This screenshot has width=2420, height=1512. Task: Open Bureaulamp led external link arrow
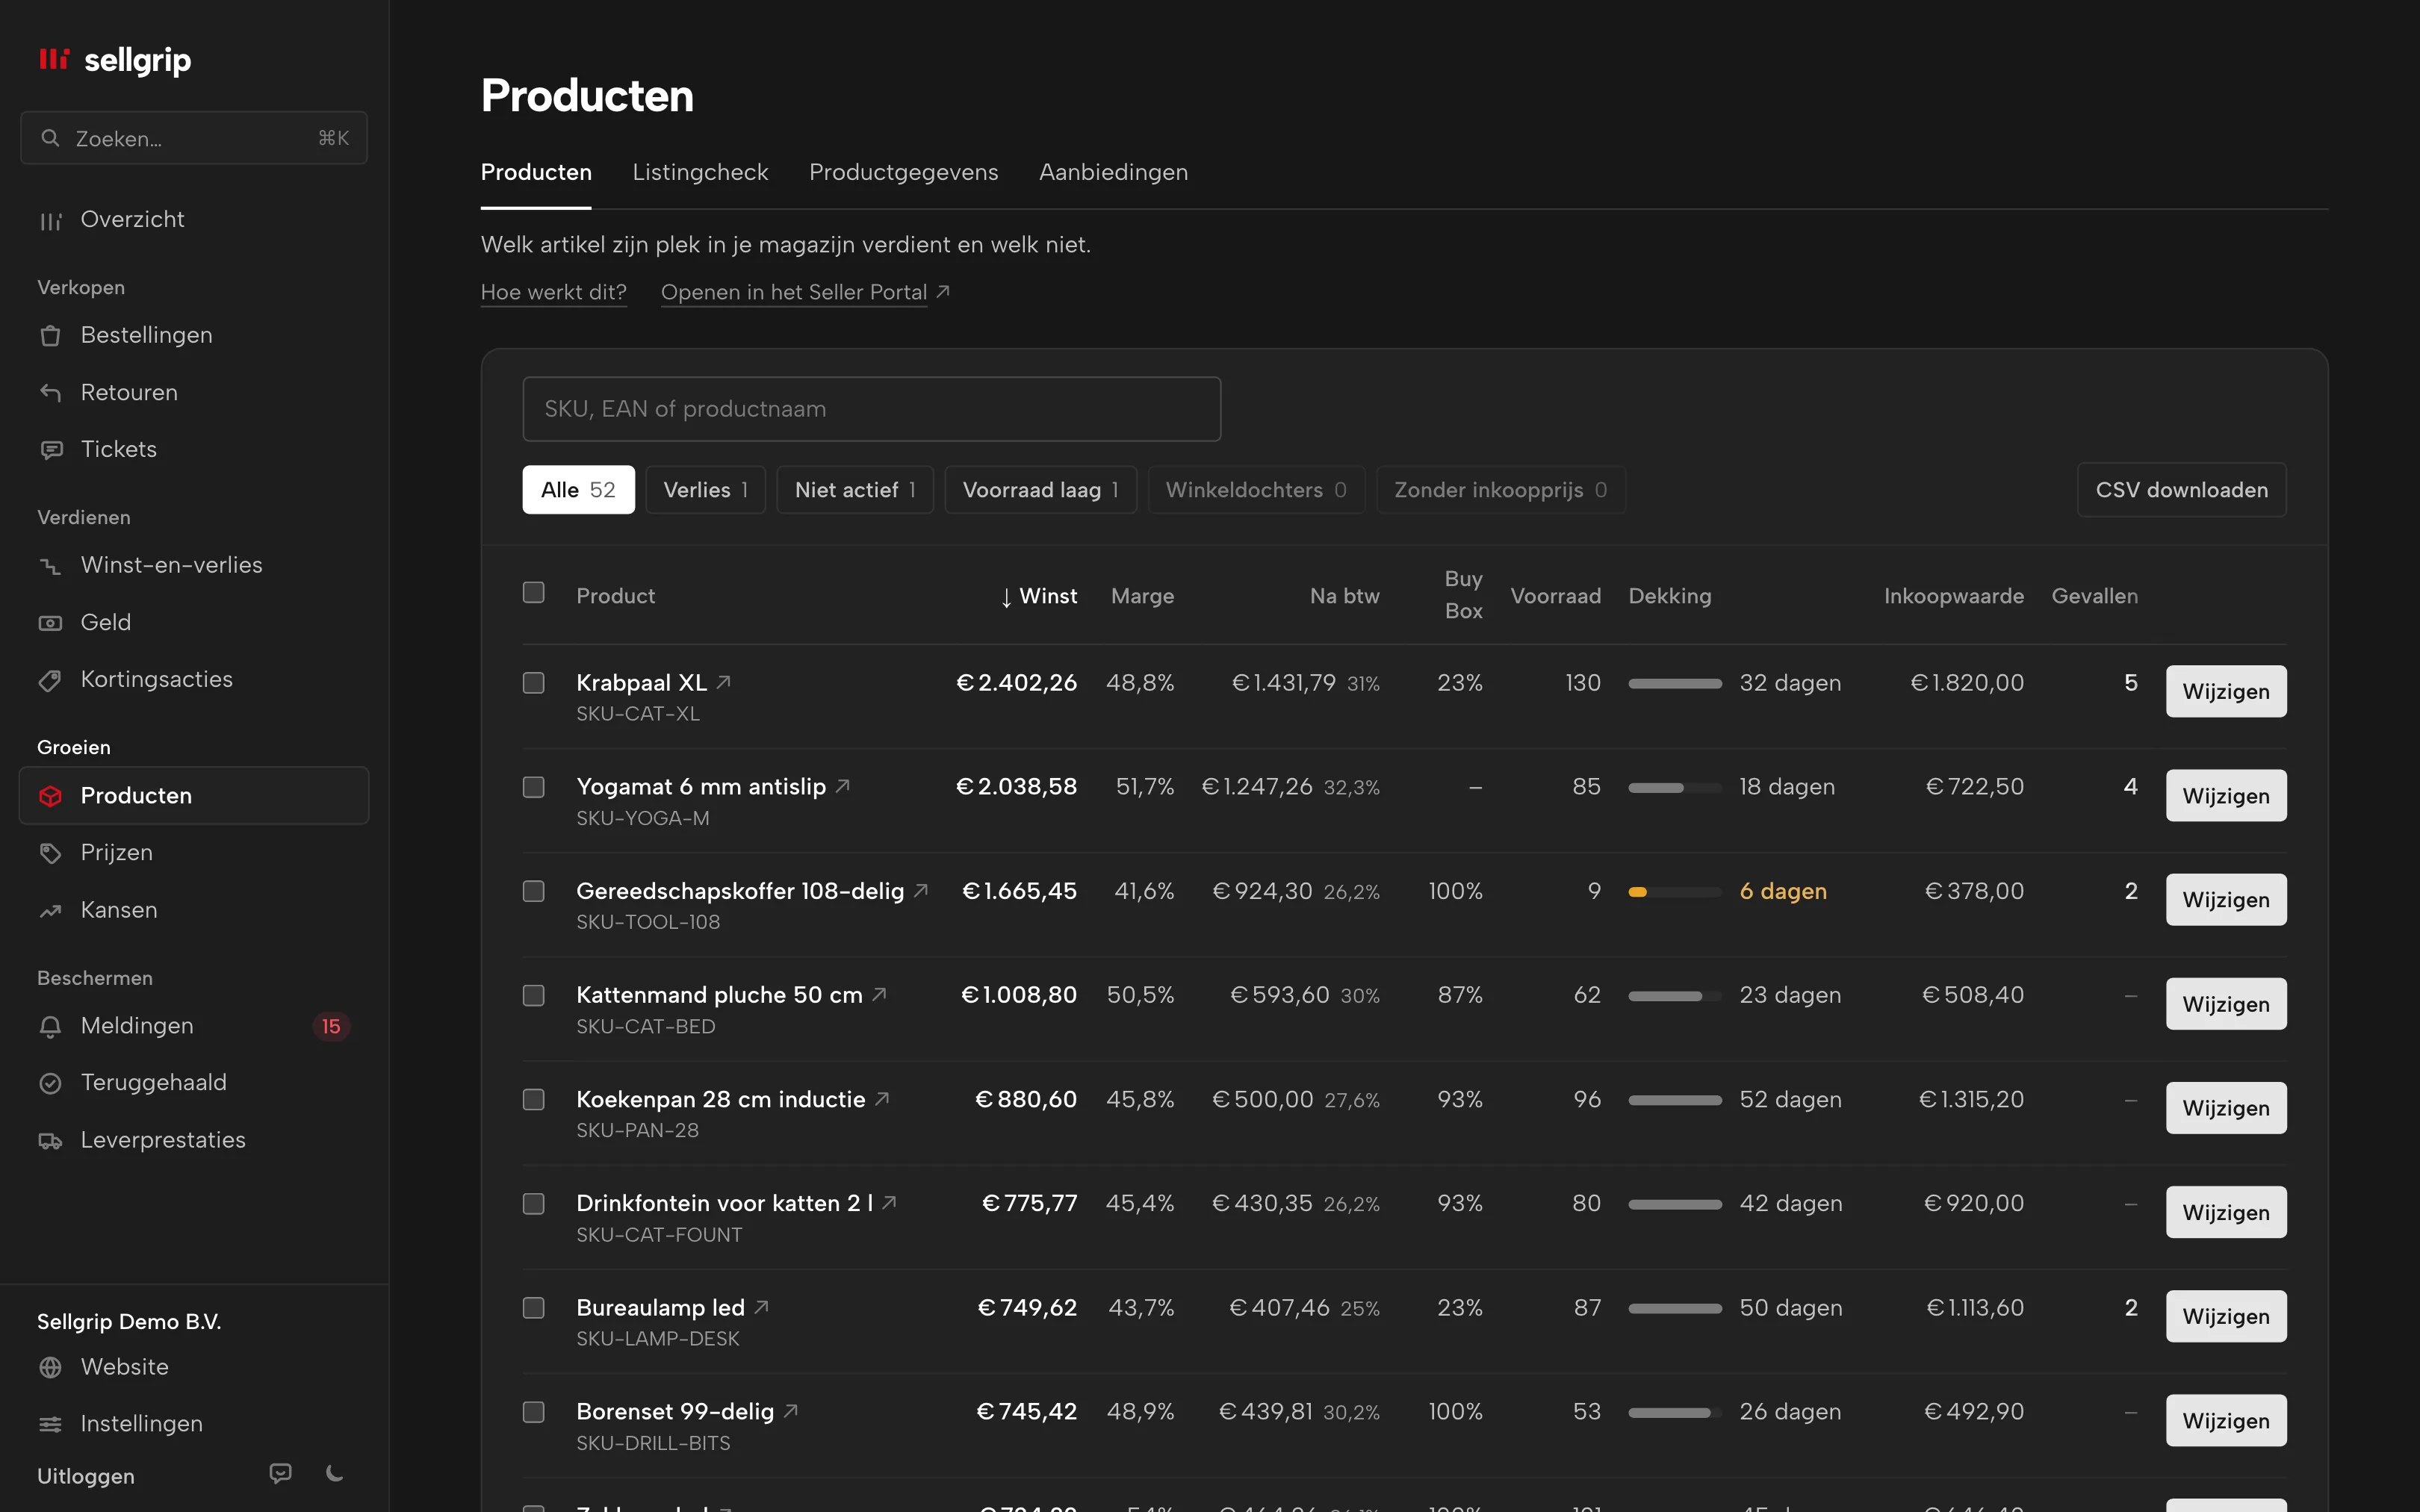pyautogui.click(x=762, y=1307)
